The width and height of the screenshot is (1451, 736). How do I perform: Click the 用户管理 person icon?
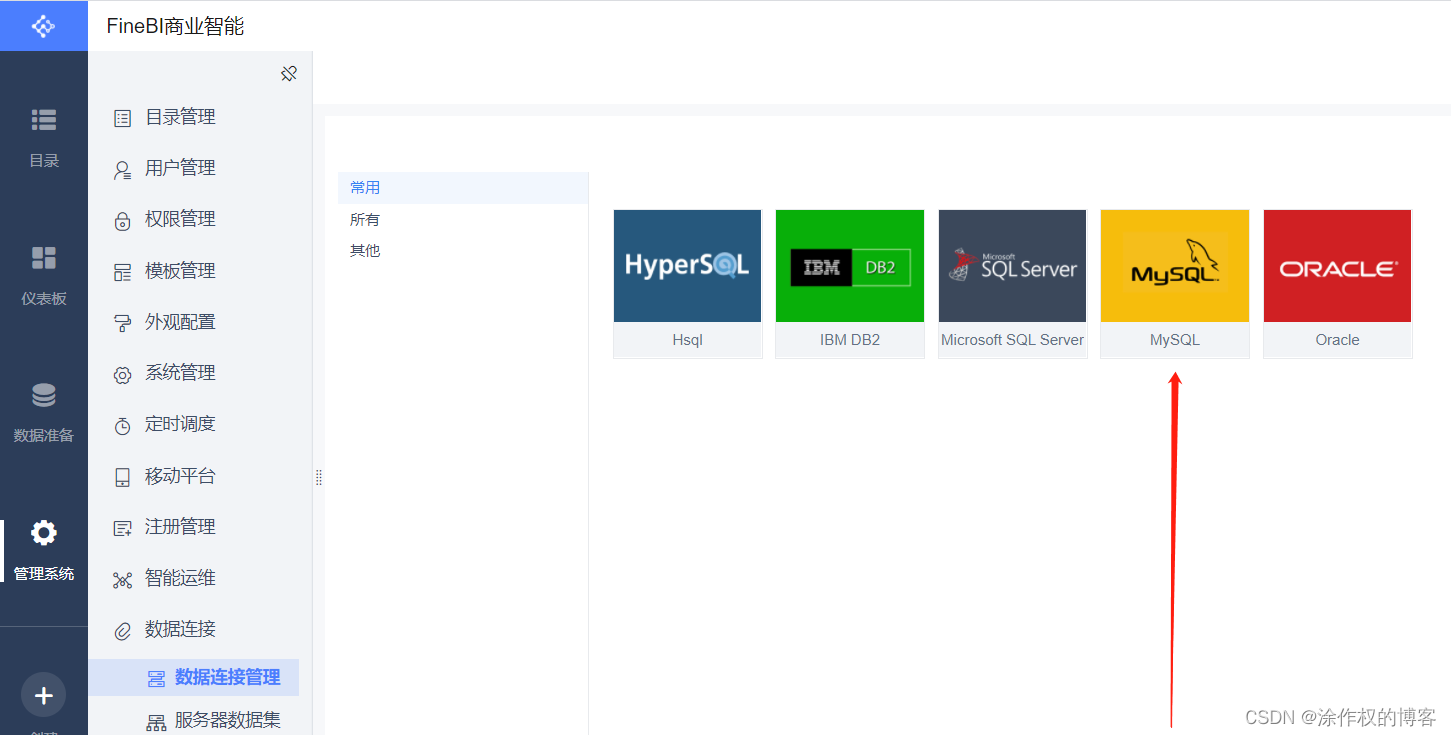pos(122,170)
